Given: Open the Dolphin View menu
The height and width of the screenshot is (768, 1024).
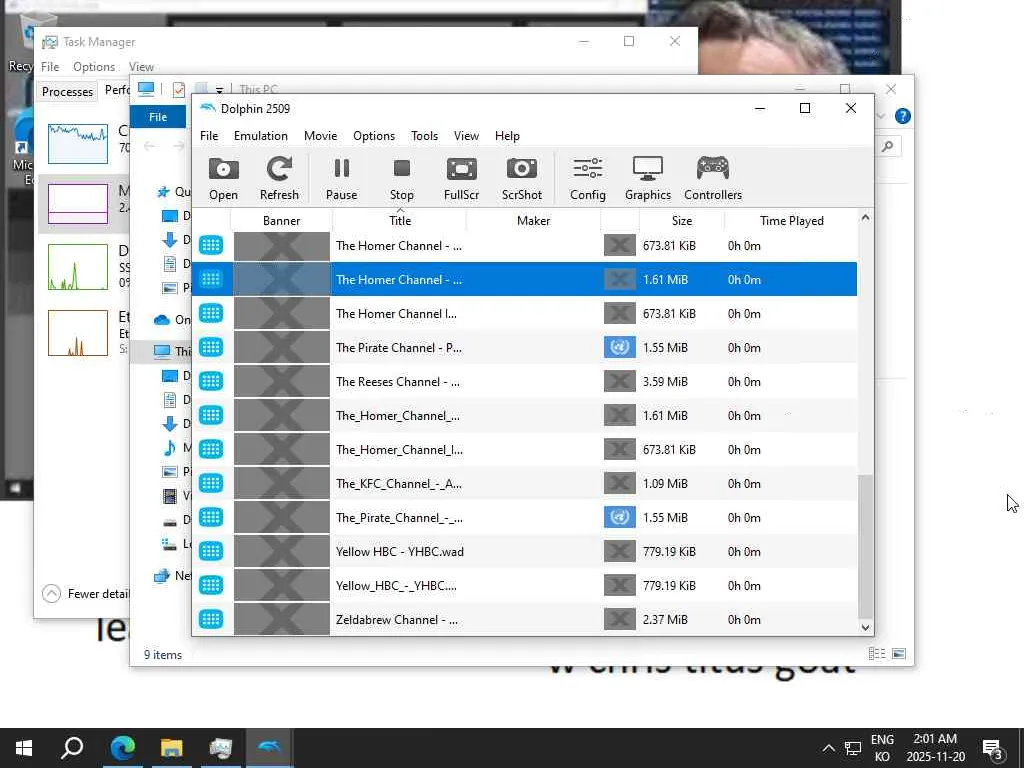Looking at the screenshot, I should click(x=466, y=136).
